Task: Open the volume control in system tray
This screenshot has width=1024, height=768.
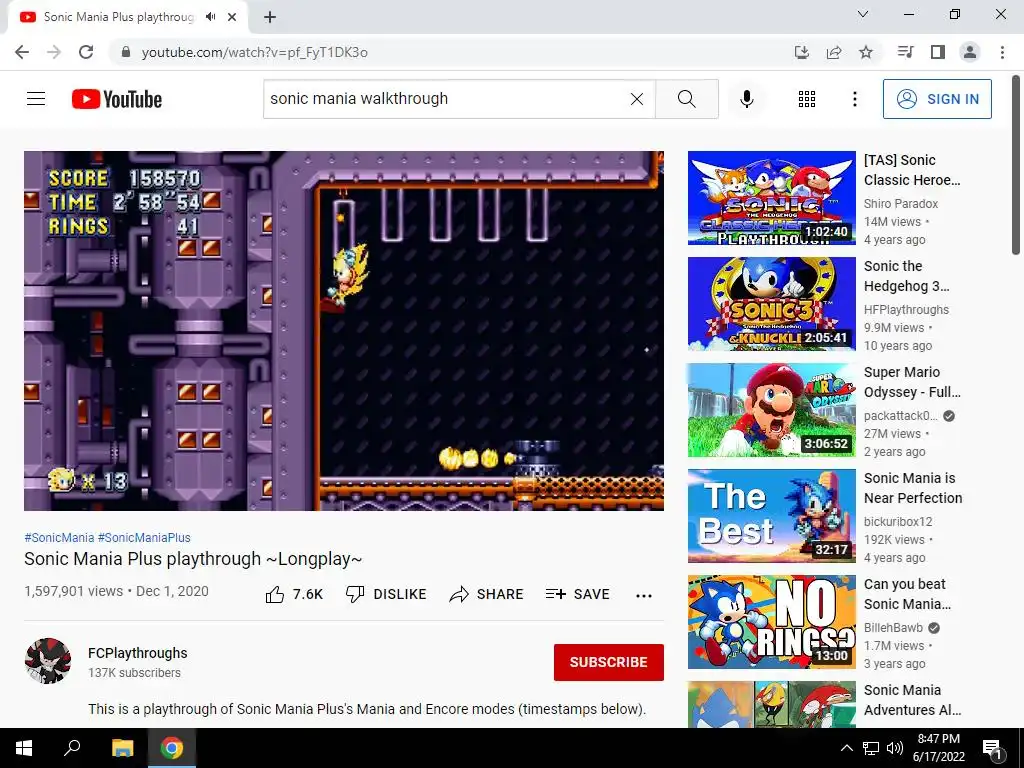Action: pyautogui.click(x=895, y=748)
